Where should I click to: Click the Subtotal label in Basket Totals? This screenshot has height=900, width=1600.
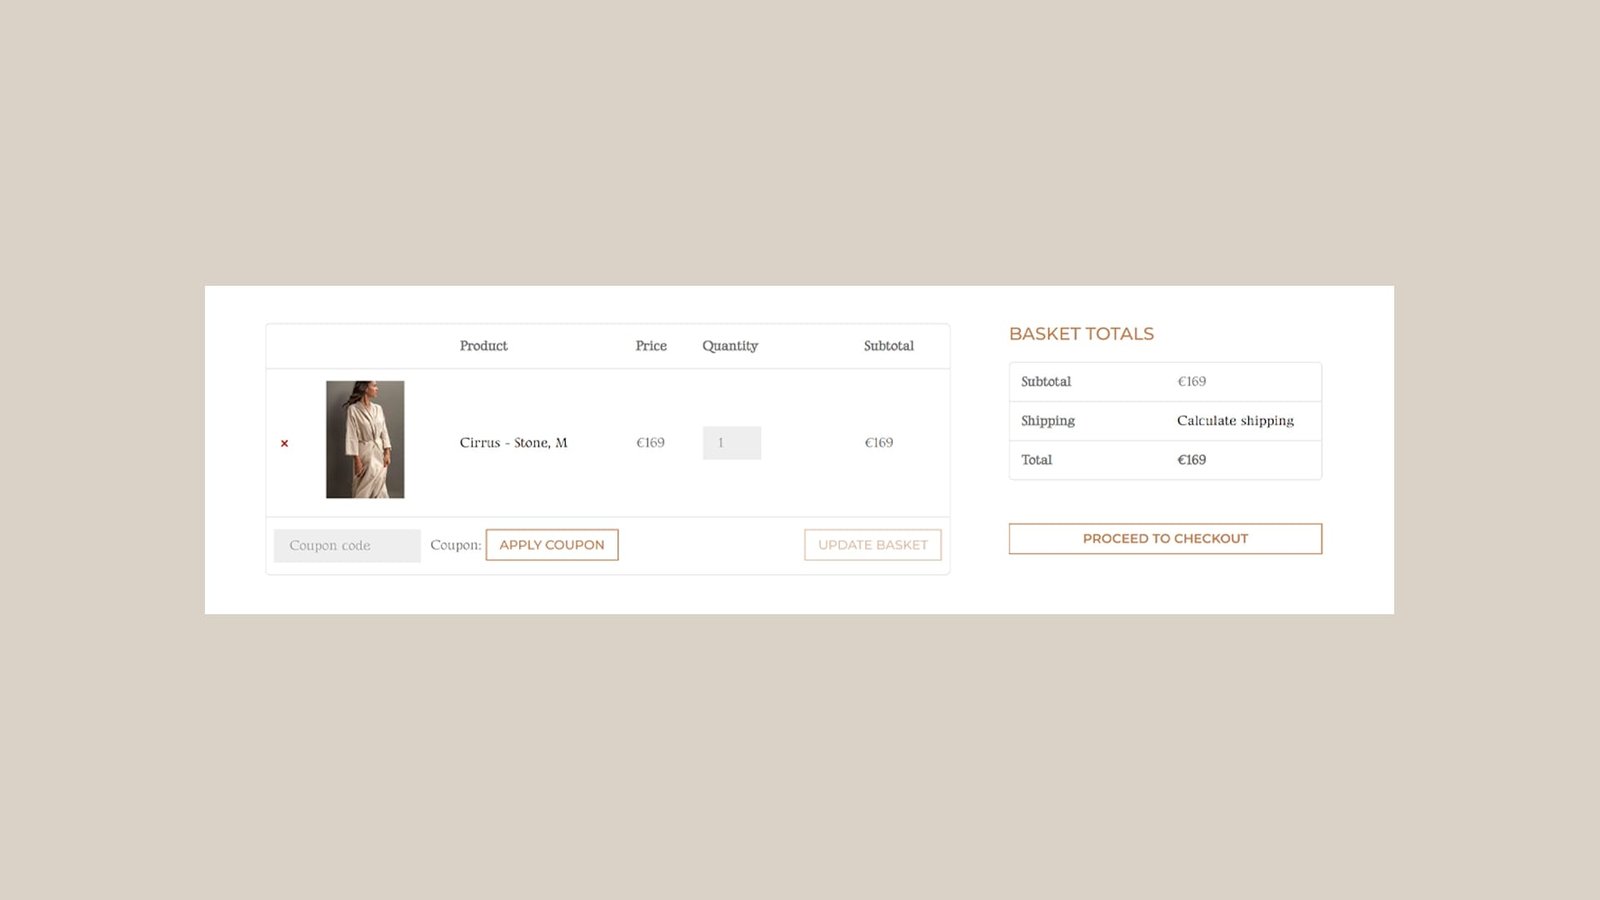(1046, 382)
